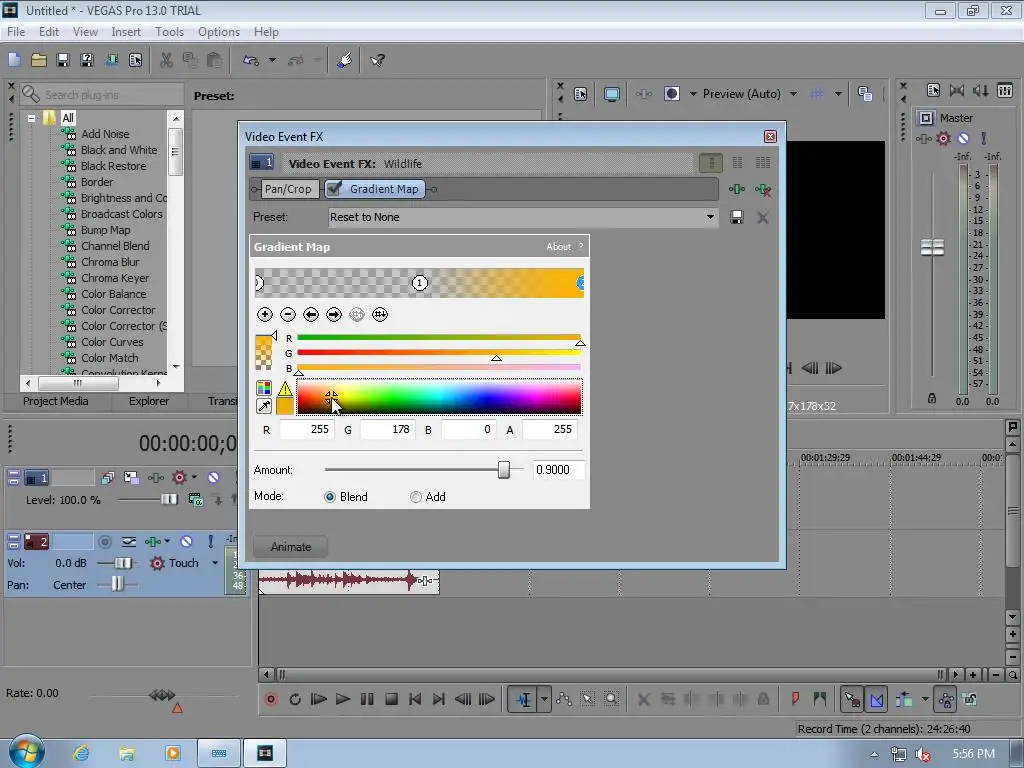Viewport: 1024px width, 768px height.
Task: Click the preview External Monitor icon
Action: pos(611,94)
